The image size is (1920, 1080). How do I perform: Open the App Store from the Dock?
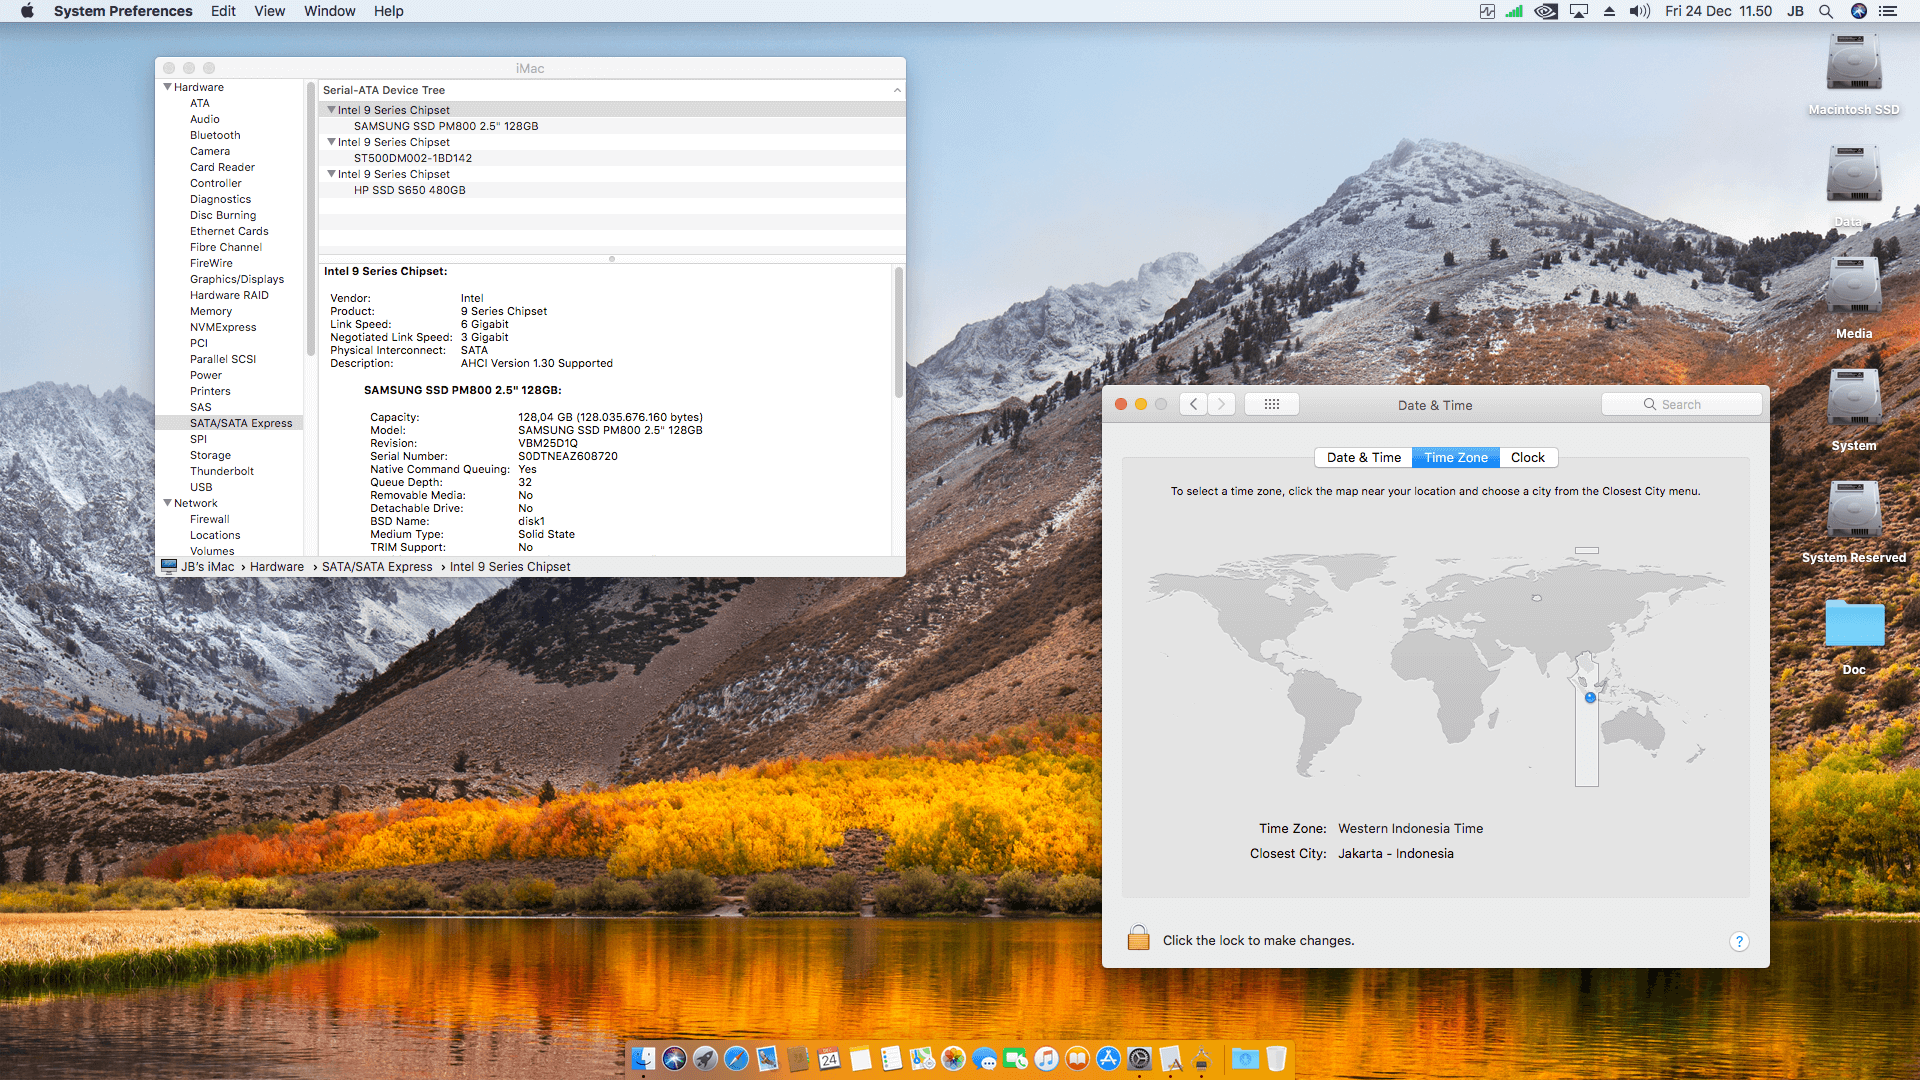click(x=1108, y=1058)
